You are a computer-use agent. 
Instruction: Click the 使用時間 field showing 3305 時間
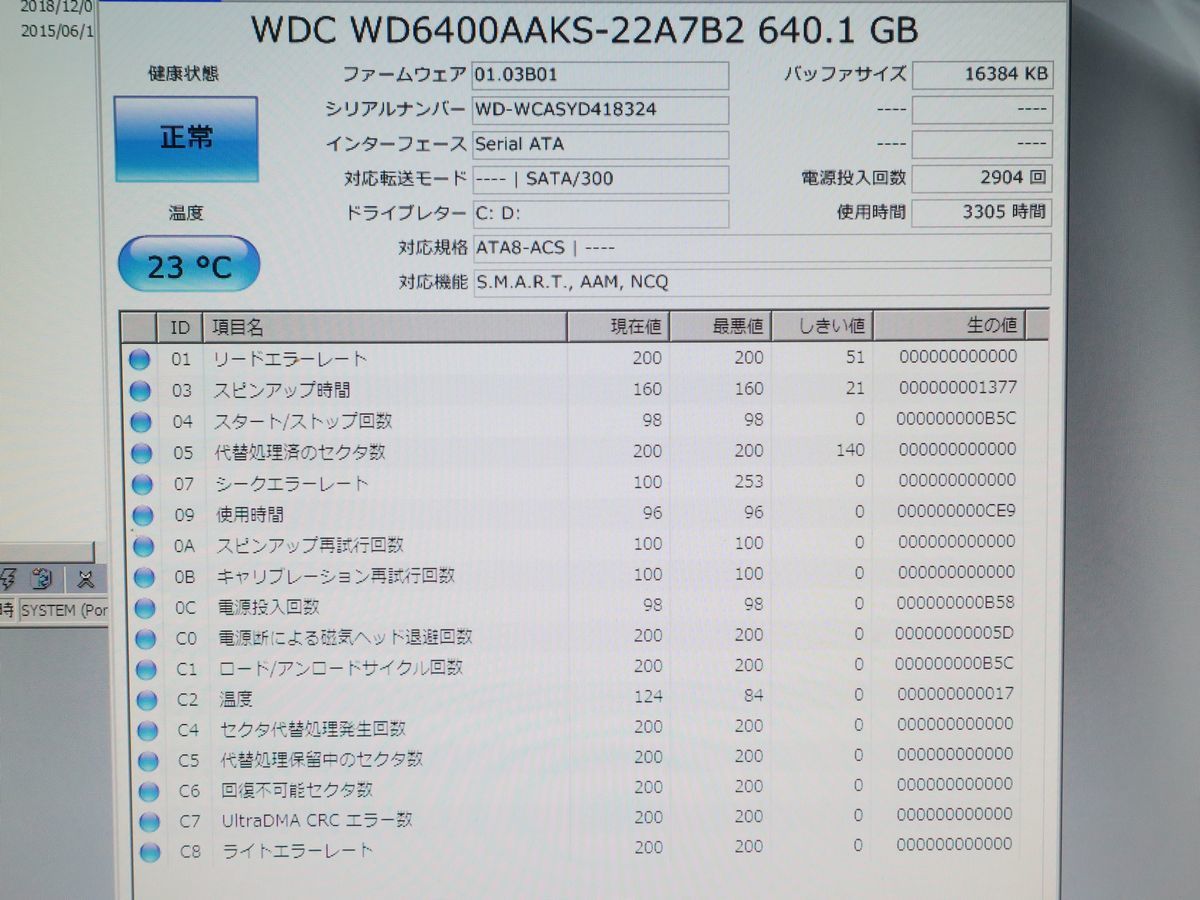[982, 212]
